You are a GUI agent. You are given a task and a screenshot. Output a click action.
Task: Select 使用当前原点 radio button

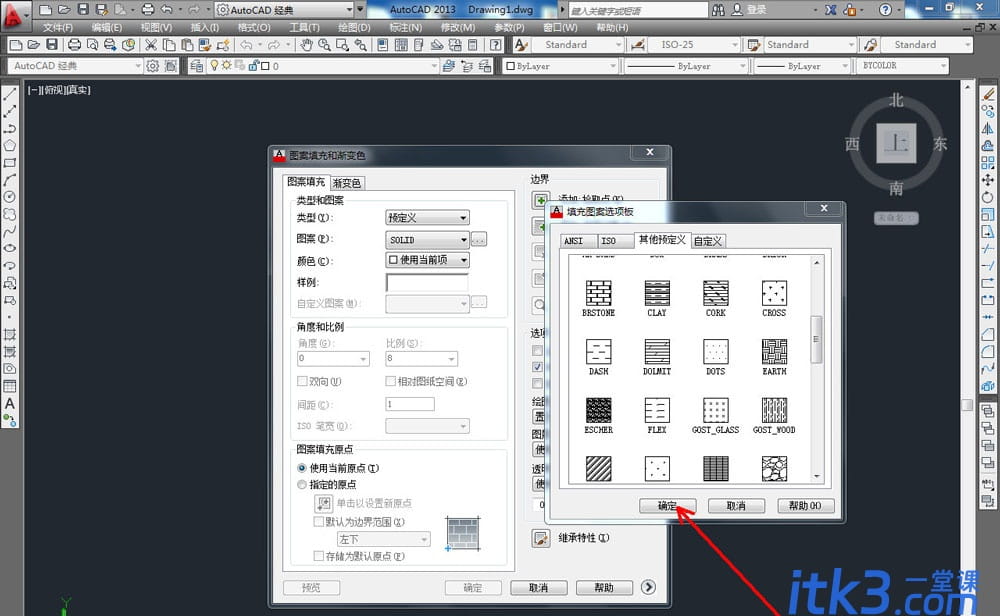302,468
